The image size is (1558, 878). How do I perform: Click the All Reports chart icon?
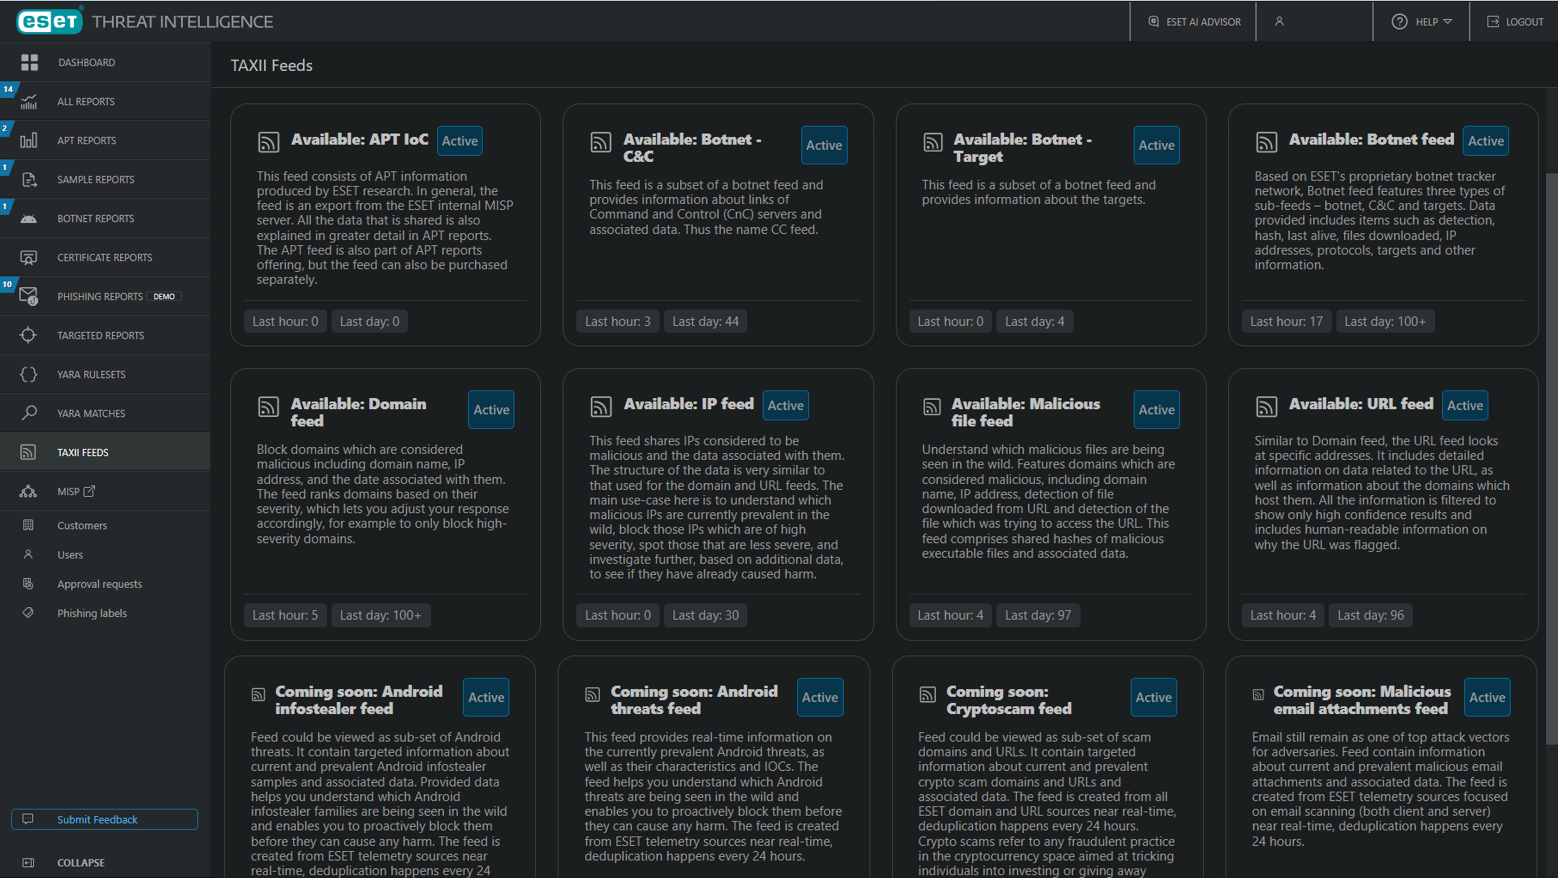29,101
